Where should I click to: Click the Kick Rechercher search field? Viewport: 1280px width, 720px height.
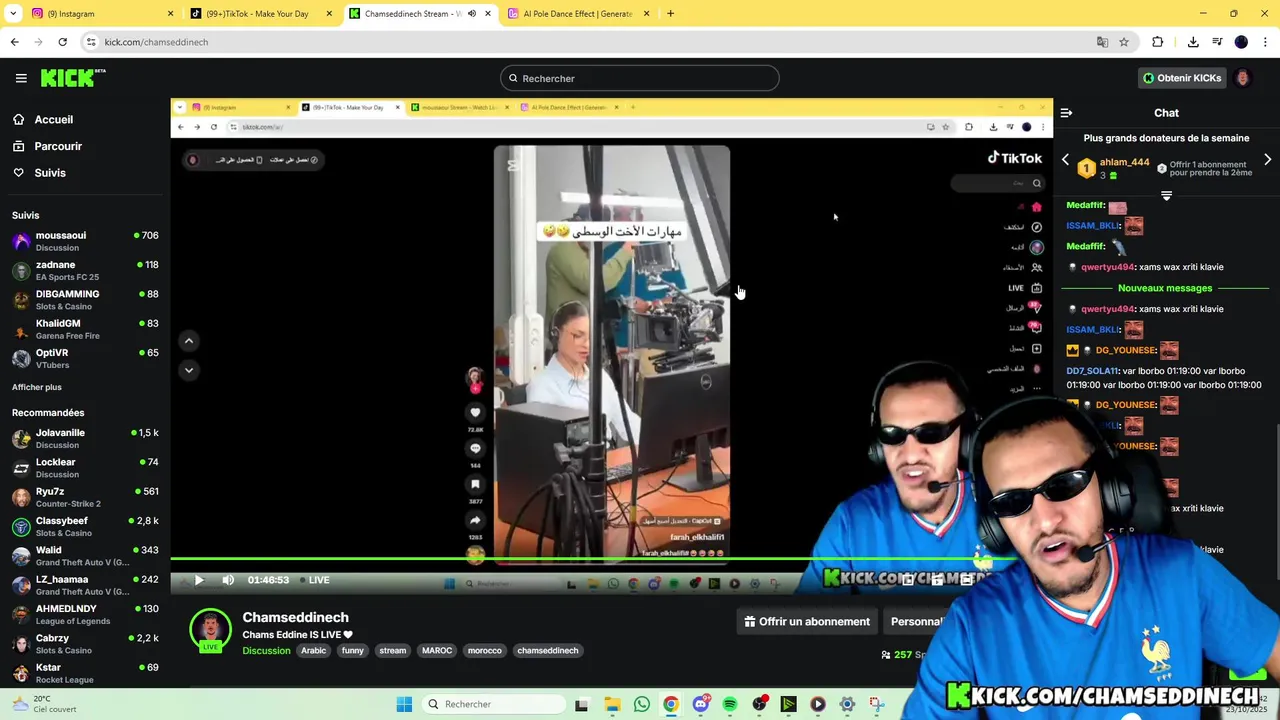tap(640, 78)
